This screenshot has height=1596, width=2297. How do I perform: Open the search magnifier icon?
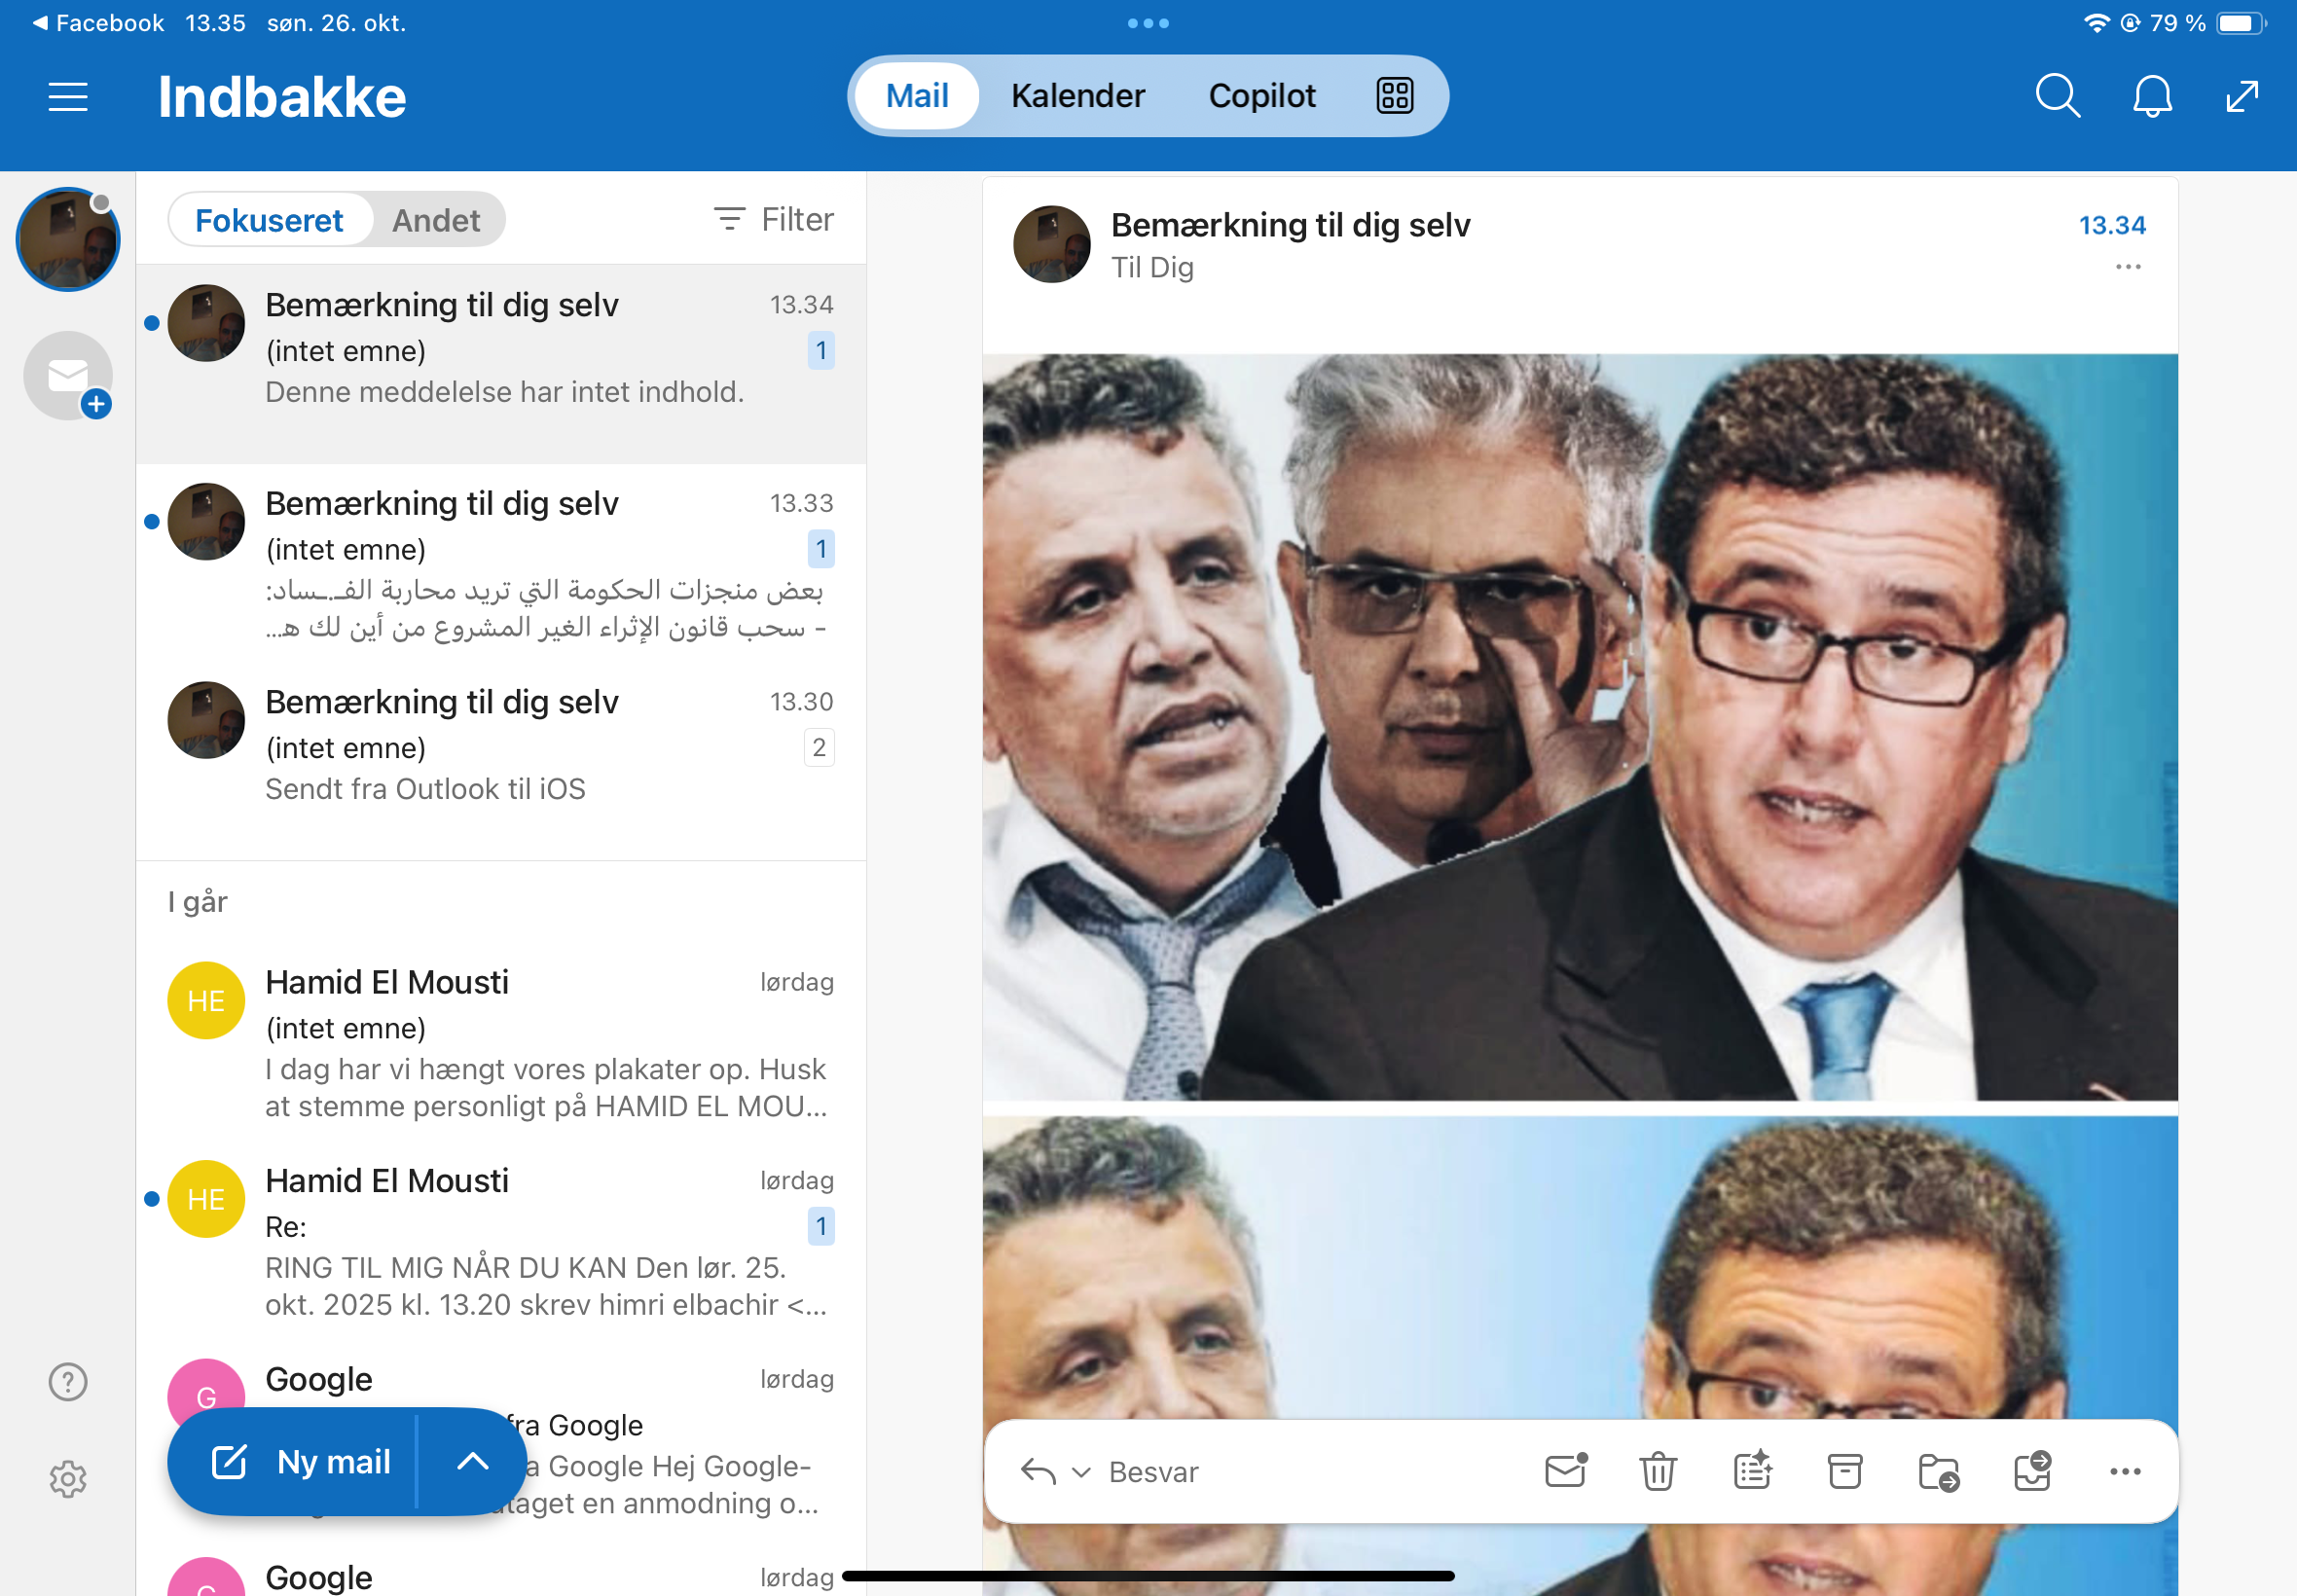click(x=2057, y=96)
